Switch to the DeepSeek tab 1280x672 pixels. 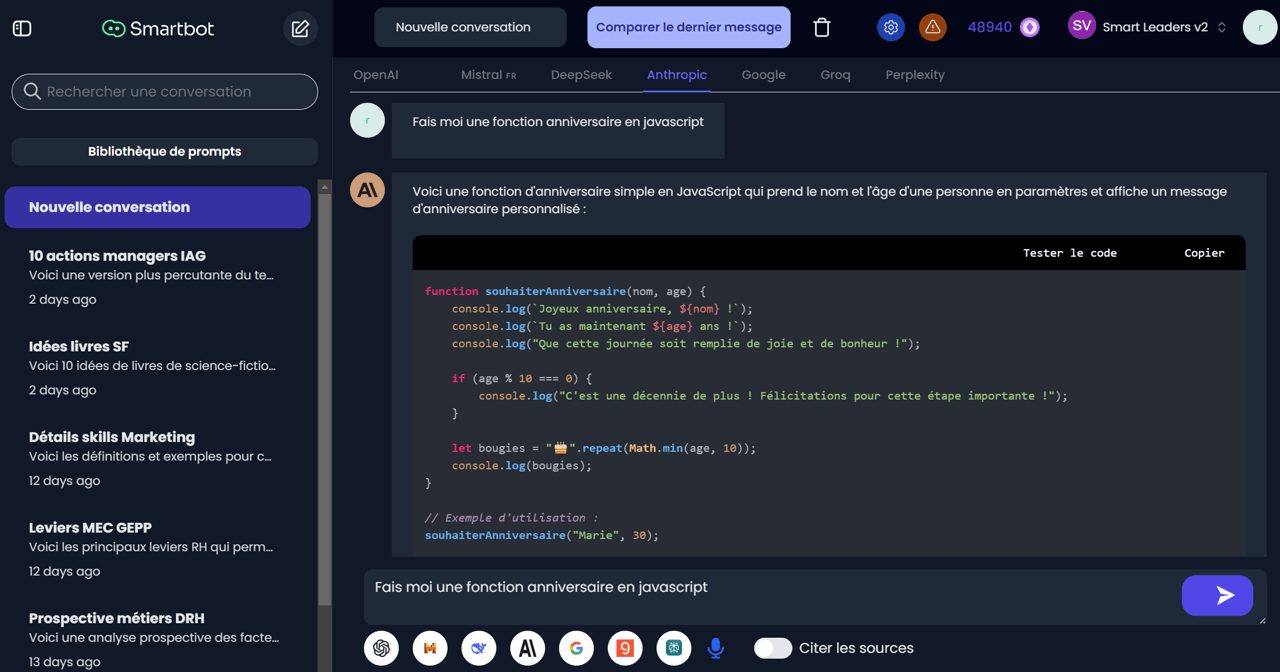581,75
